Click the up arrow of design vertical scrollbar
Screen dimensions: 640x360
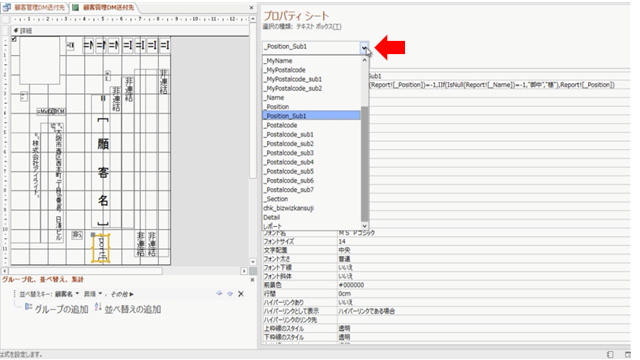pos(253,19)
